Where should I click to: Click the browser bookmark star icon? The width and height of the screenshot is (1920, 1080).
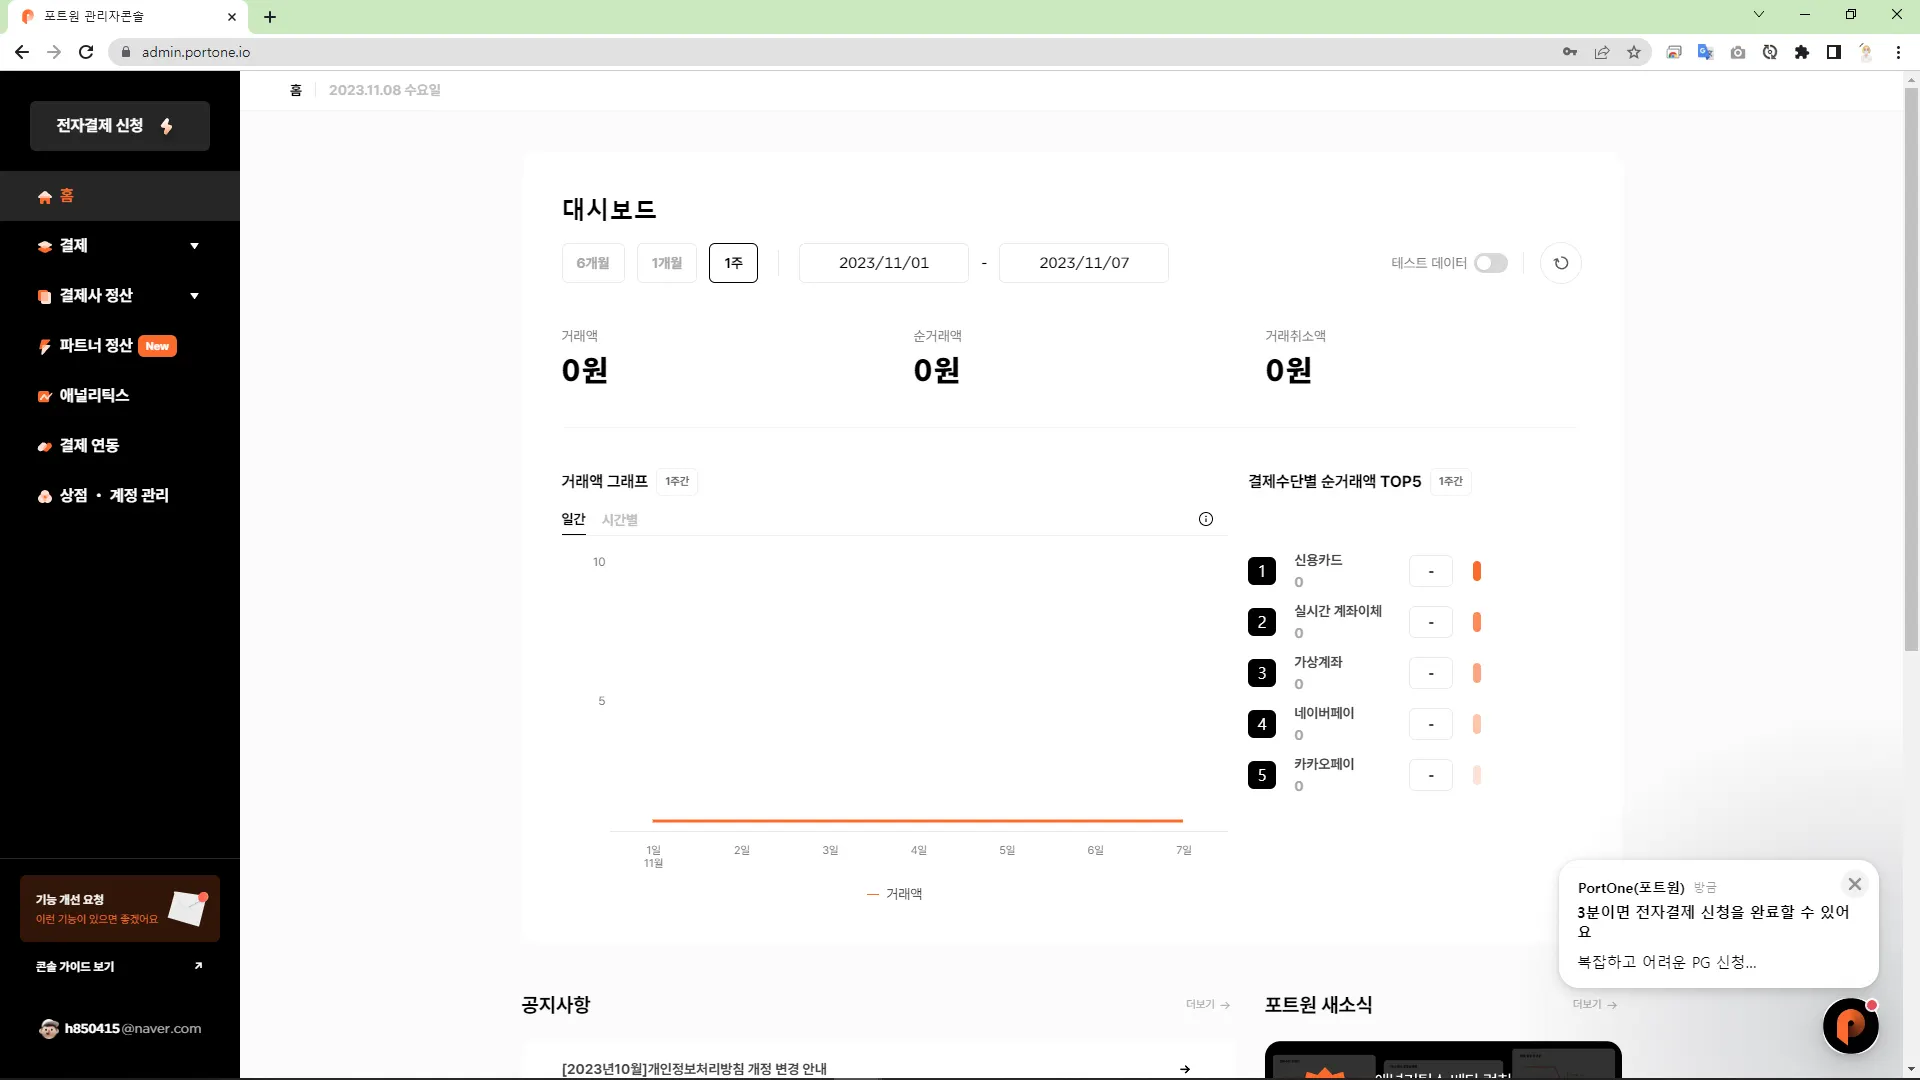coord(1634,52)
